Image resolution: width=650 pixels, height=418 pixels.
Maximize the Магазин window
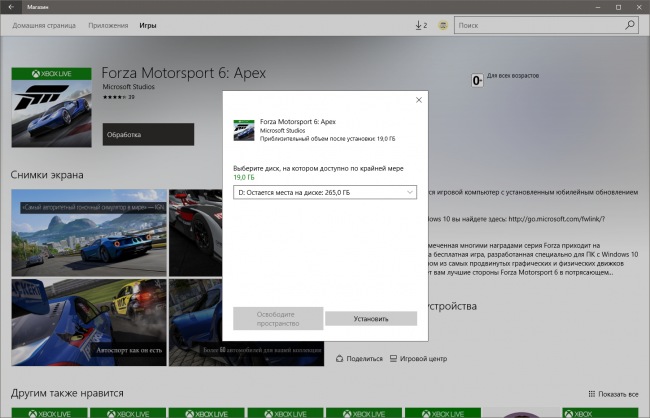tap(618, 7)
